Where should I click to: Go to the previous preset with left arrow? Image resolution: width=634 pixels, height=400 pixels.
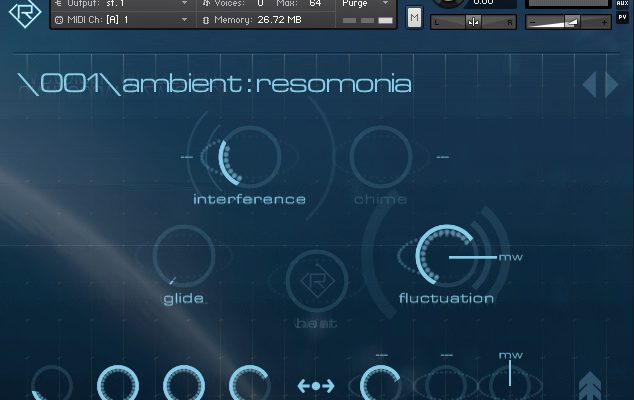(590, 84)
